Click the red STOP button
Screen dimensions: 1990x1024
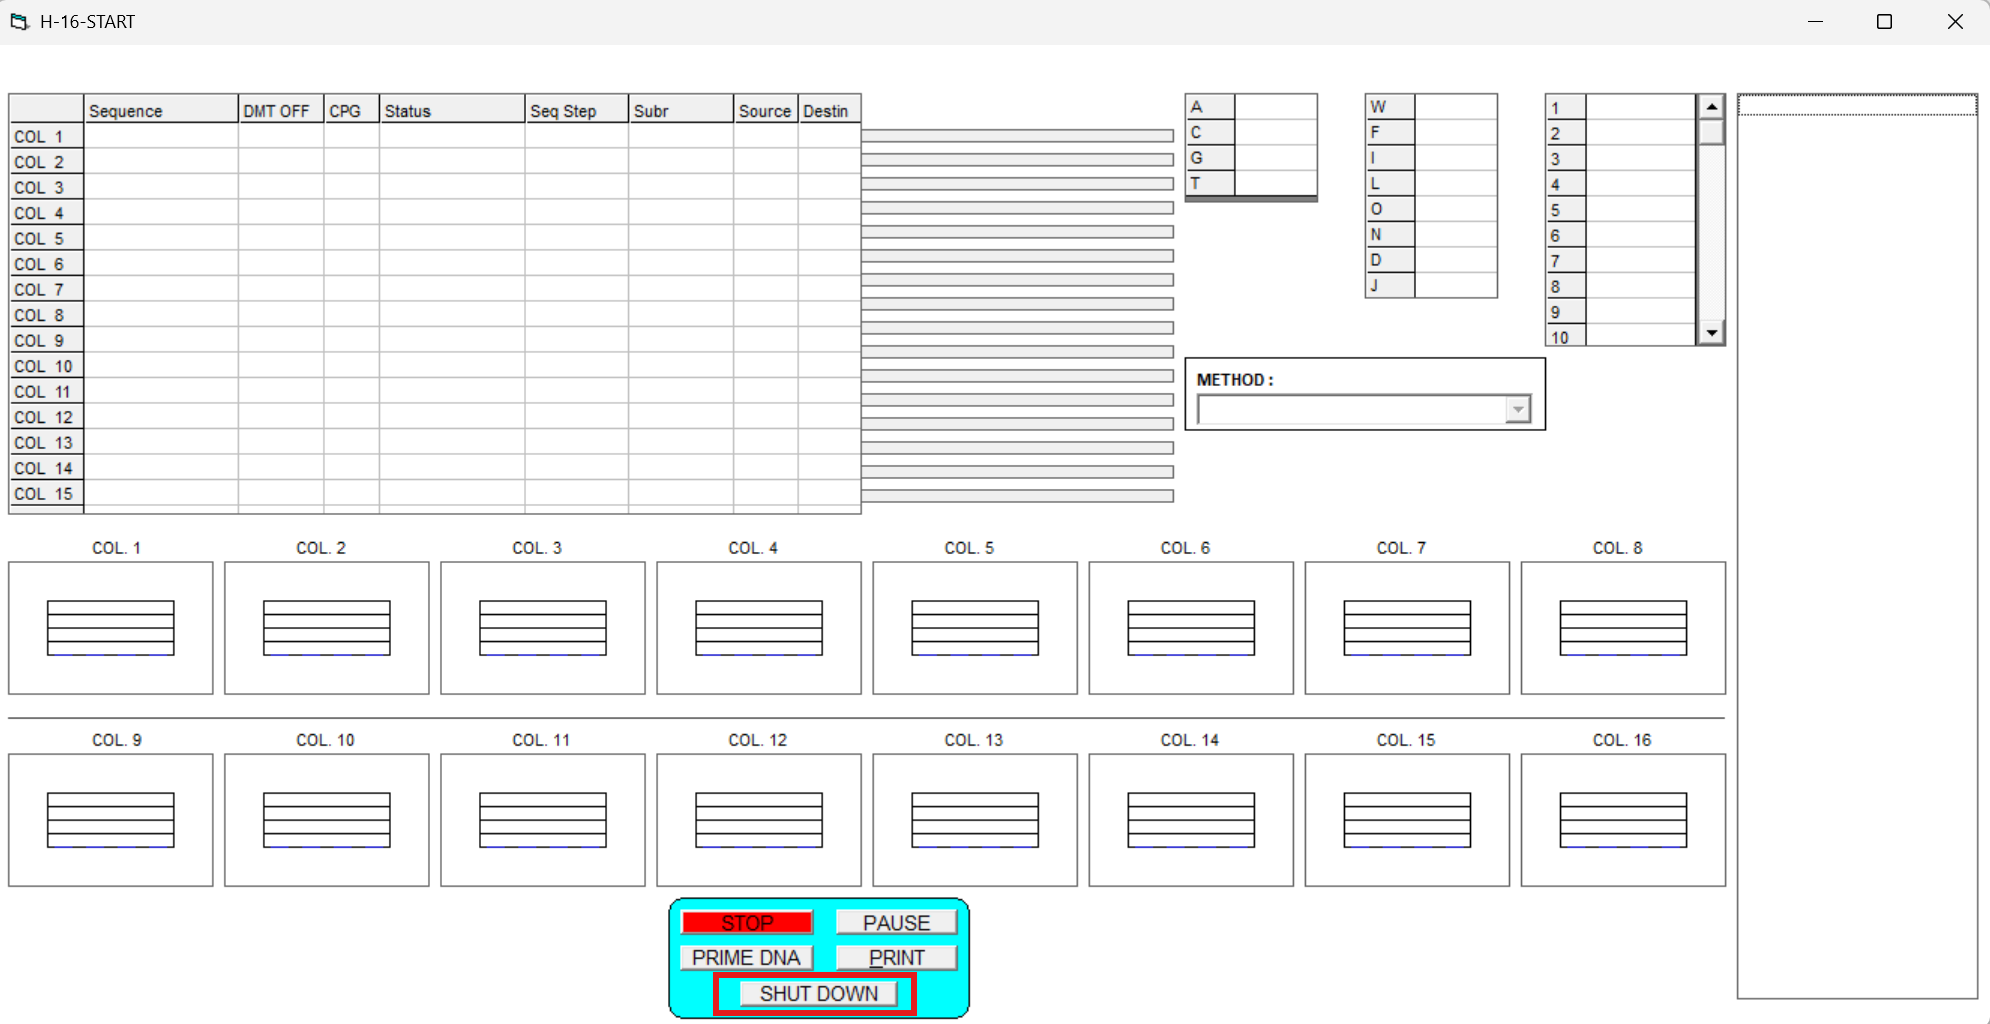747,922
